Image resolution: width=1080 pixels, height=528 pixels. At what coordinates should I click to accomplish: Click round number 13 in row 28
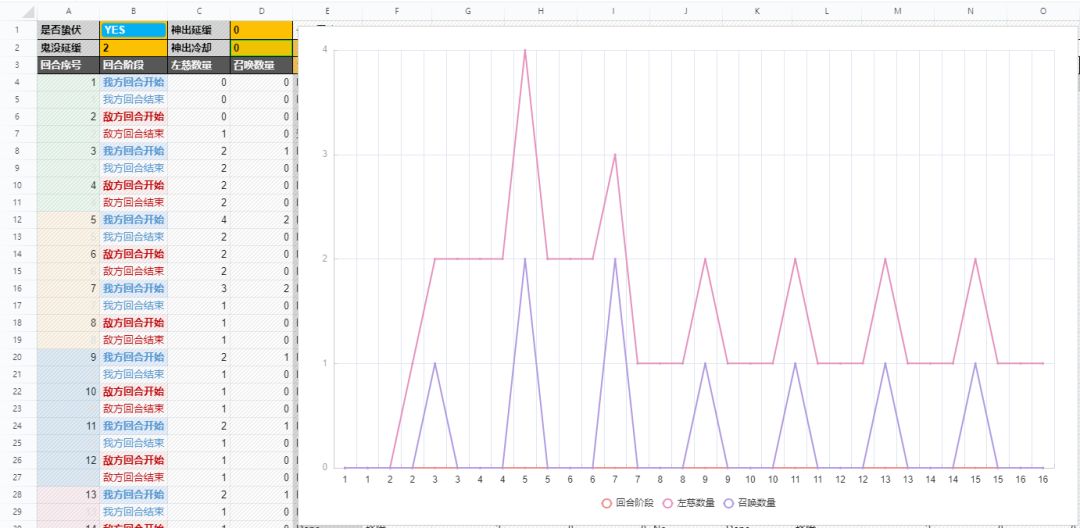click(x=68, y=494)
